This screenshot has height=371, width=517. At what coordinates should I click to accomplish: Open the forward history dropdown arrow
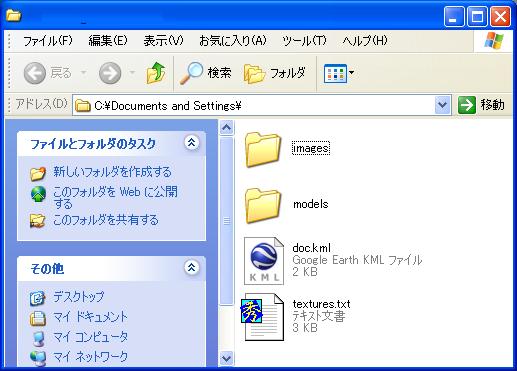[x=132, y=72]
